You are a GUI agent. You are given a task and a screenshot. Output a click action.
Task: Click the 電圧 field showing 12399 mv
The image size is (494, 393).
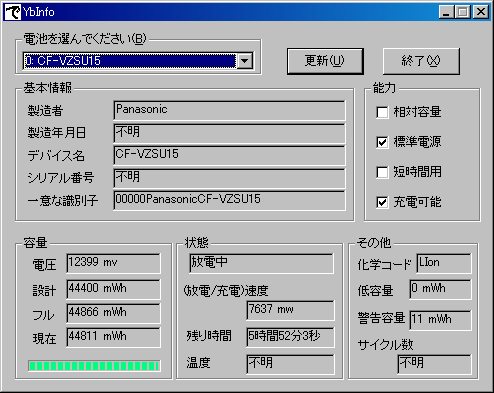click(113, 263)
